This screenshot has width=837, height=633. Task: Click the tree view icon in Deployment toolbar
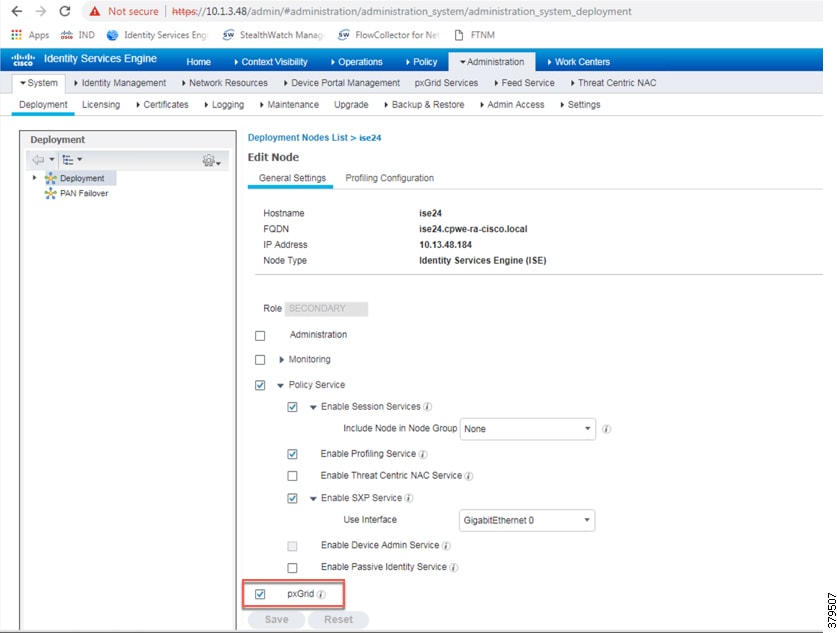(x=68, y=160)
